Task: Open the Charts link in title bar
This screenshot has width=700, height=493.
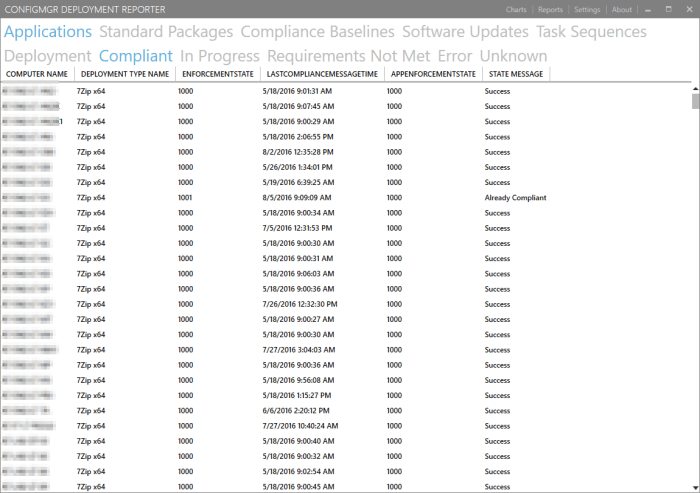Action: coord(516,10)
